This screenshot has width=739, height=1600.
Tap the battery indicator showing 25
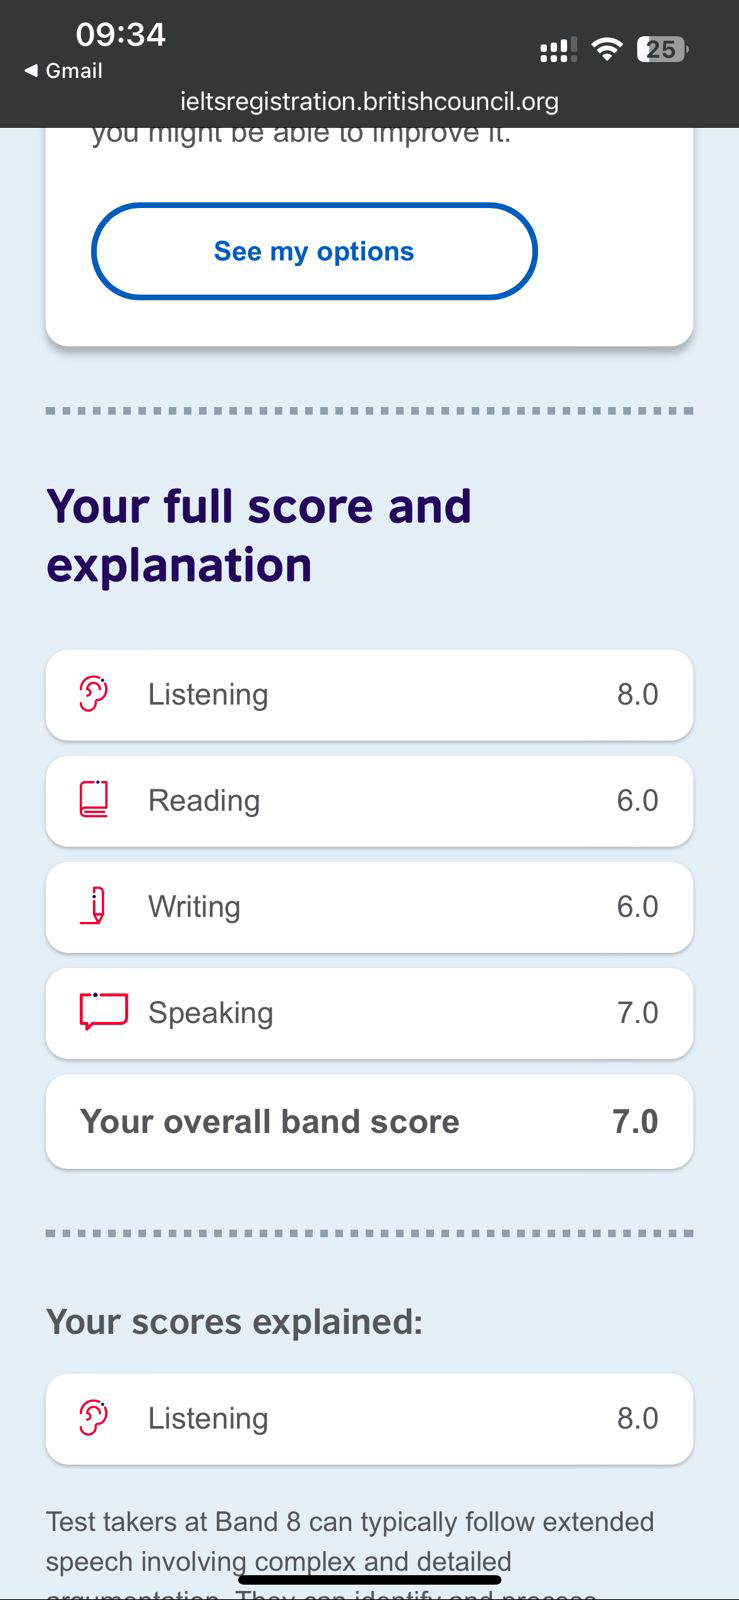click(663, 49)
